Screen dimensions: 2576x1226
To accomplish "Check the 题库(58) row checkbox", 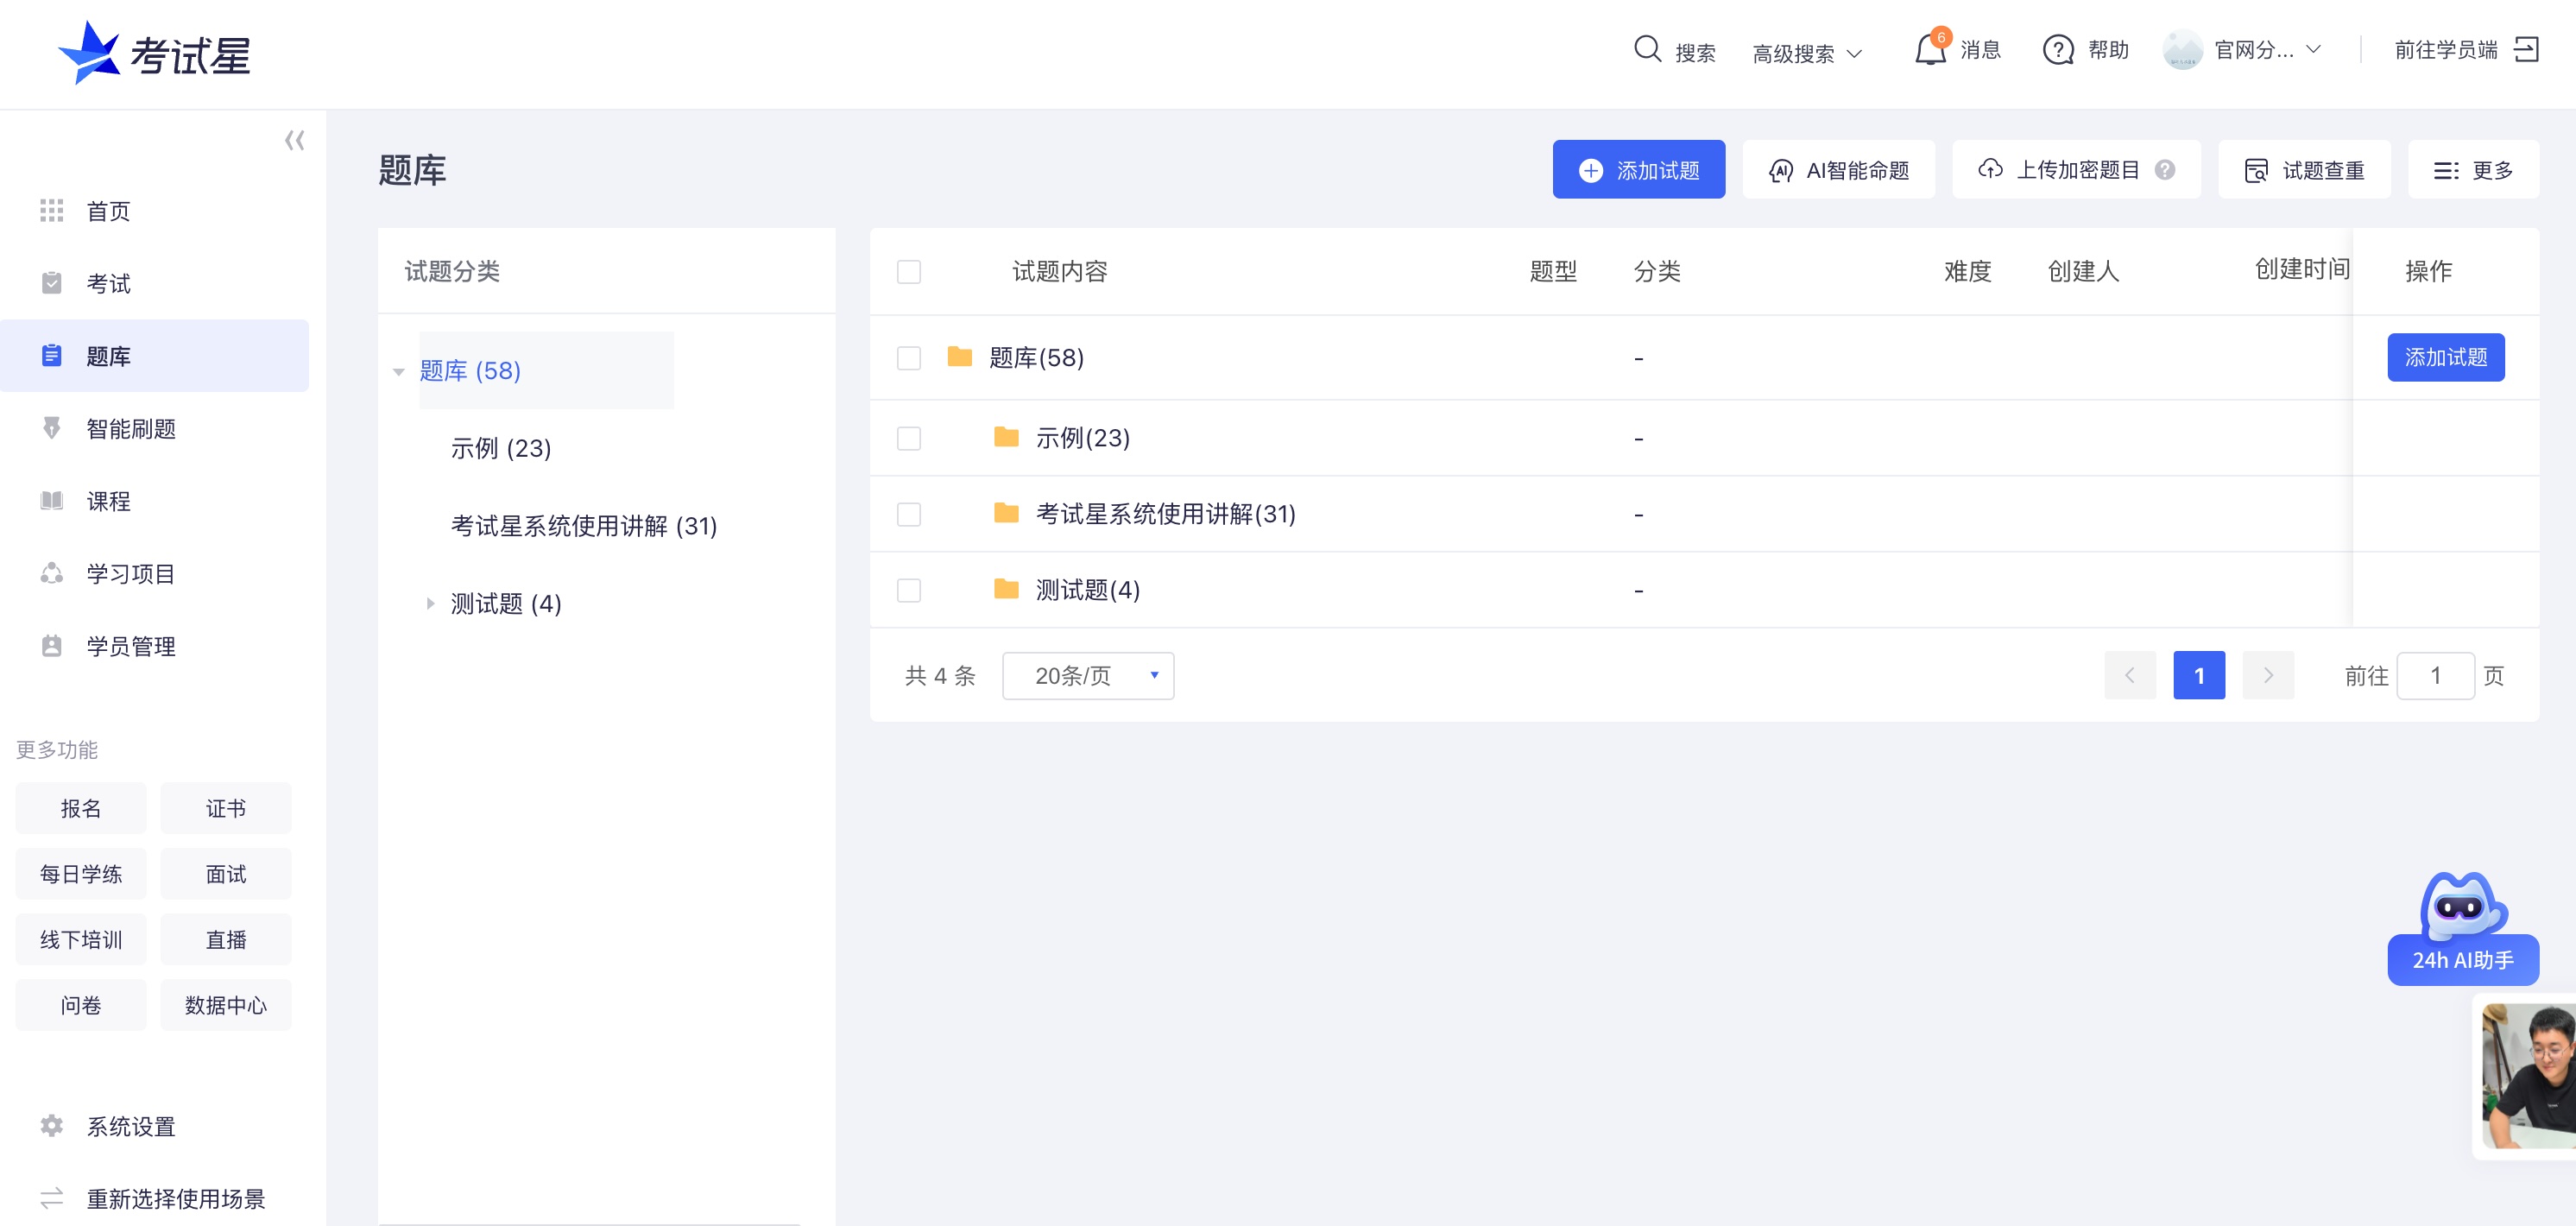I will click(908, 358).
